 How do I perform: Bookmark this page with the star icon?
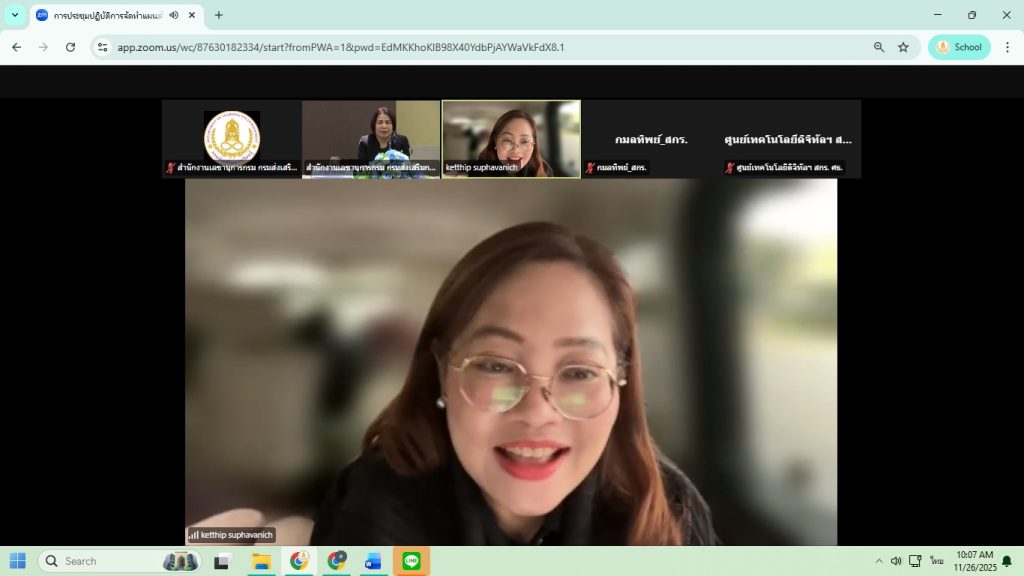pyautogui.click(x=903, y=47)
